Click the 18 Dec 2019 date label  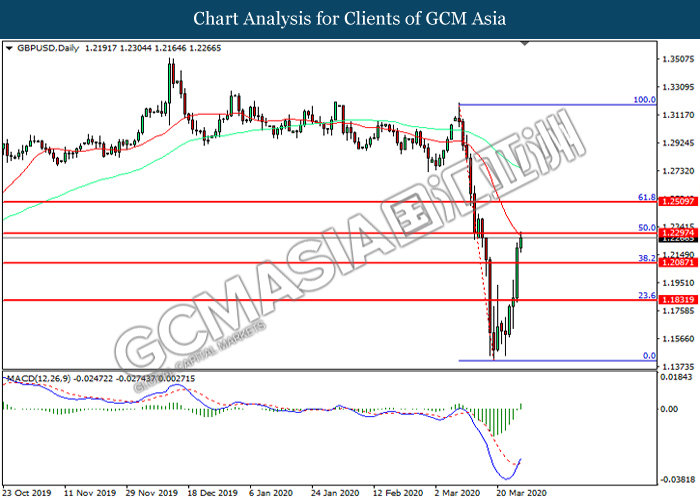coord(213,493)
